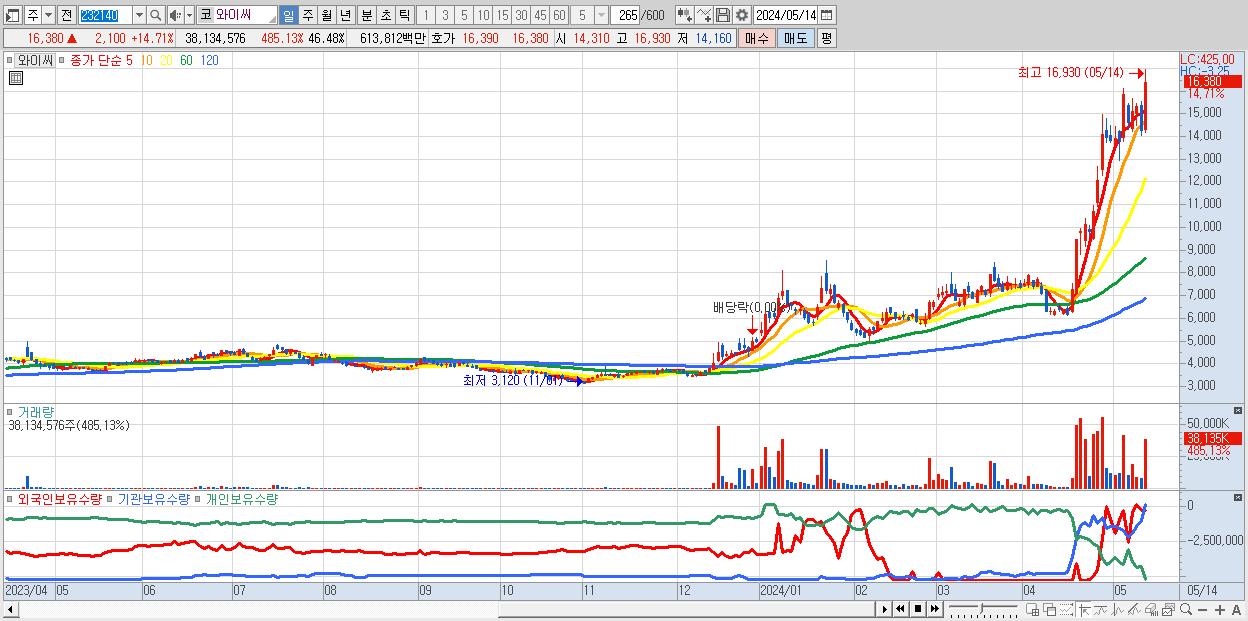Click the indicator add icon left of save
This screenshot has height=621, width=1248.
(684, 15)
